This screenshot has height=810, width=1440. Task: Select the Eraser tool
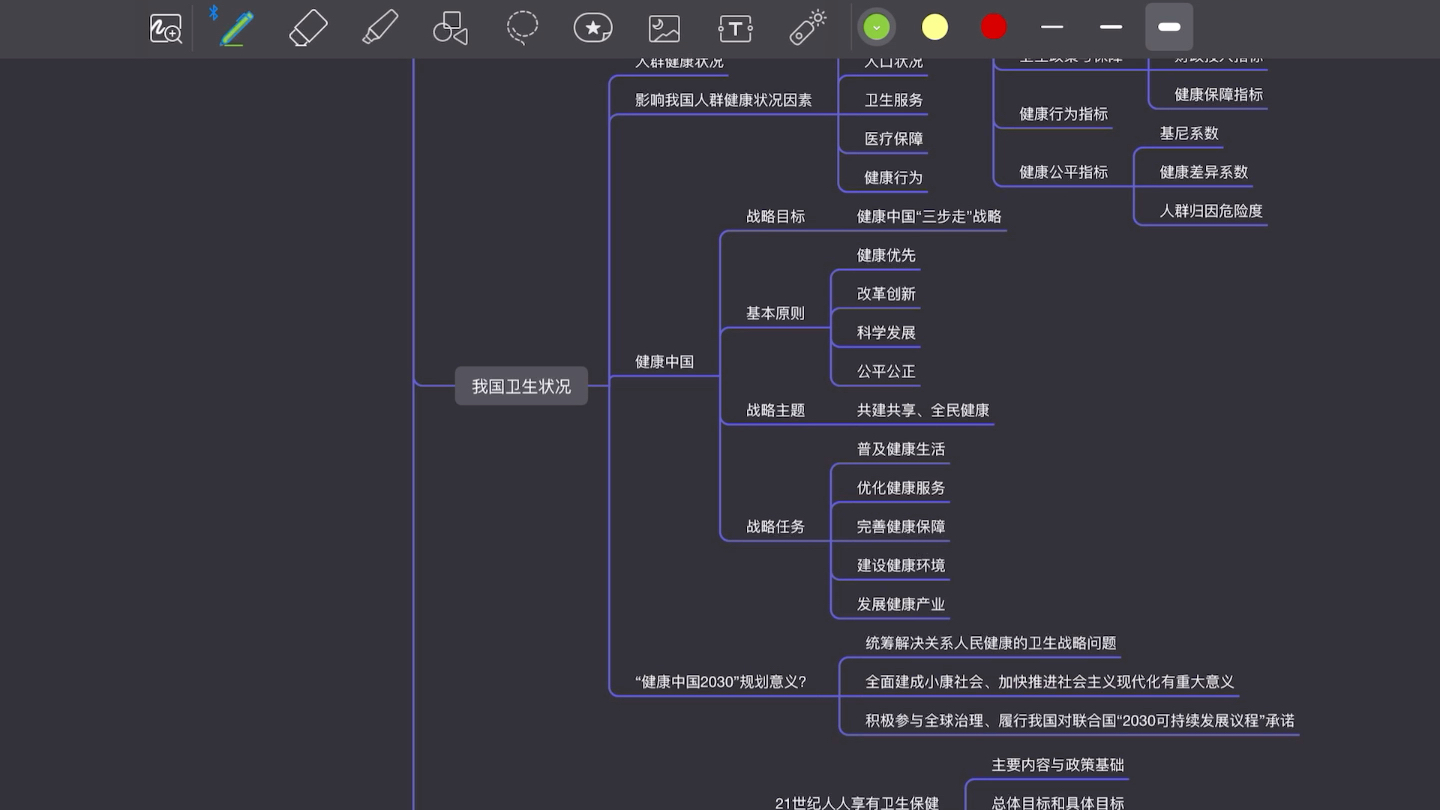tap(308, 28)
